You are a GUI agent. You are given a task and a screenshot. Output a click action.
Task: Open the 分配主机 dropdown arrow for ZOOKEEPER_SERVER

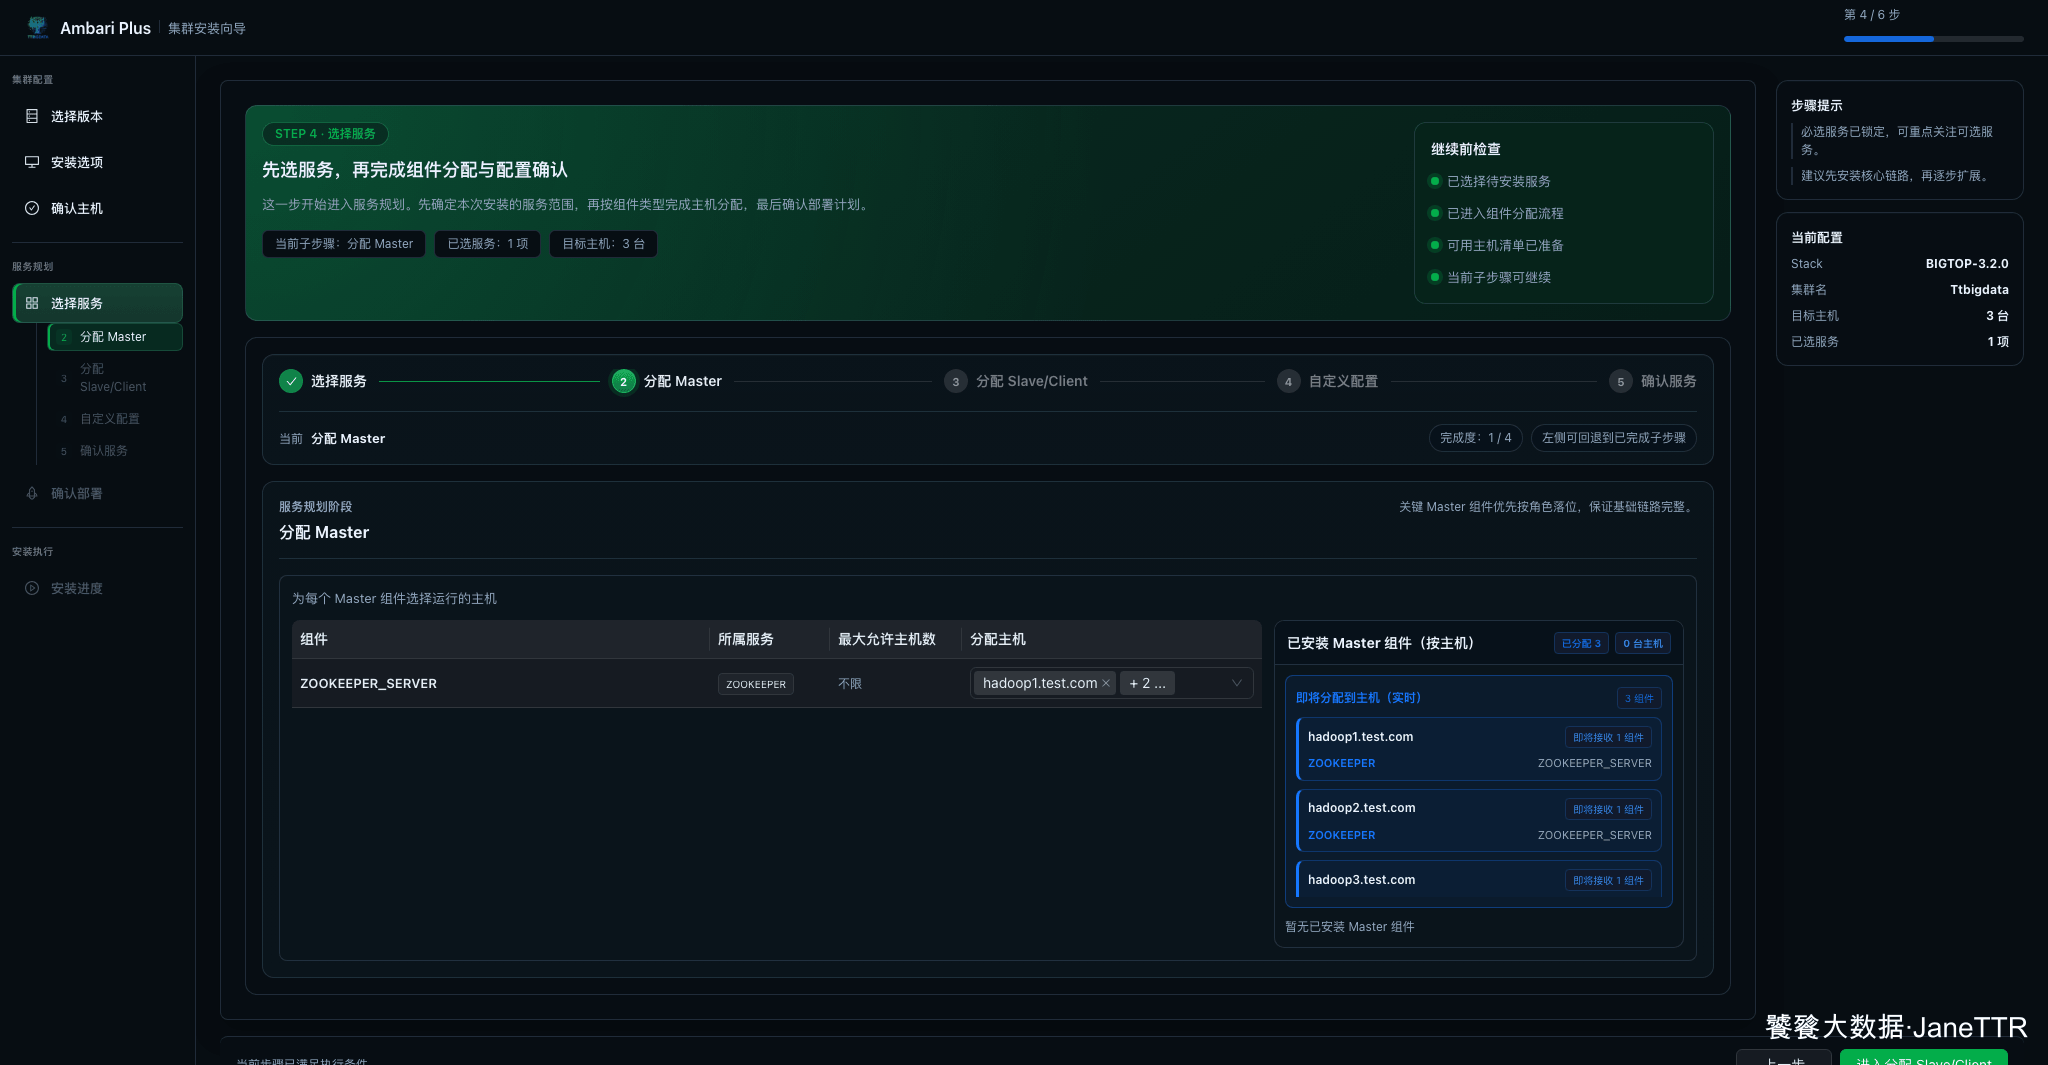tap(1237, 683)
